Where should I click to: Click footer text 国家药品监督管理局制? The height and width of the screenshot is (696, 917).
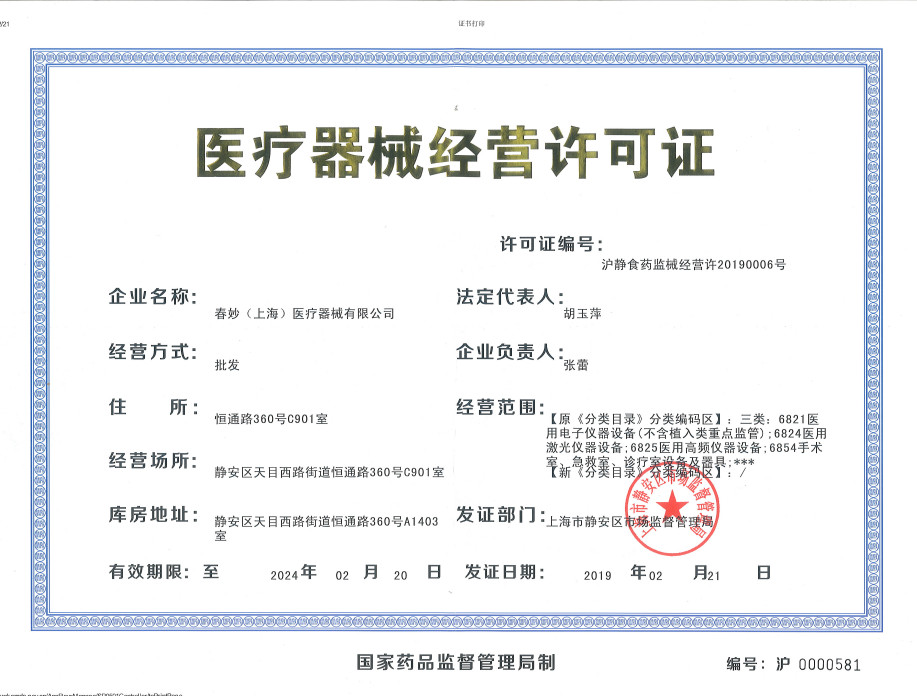[456, 662]
